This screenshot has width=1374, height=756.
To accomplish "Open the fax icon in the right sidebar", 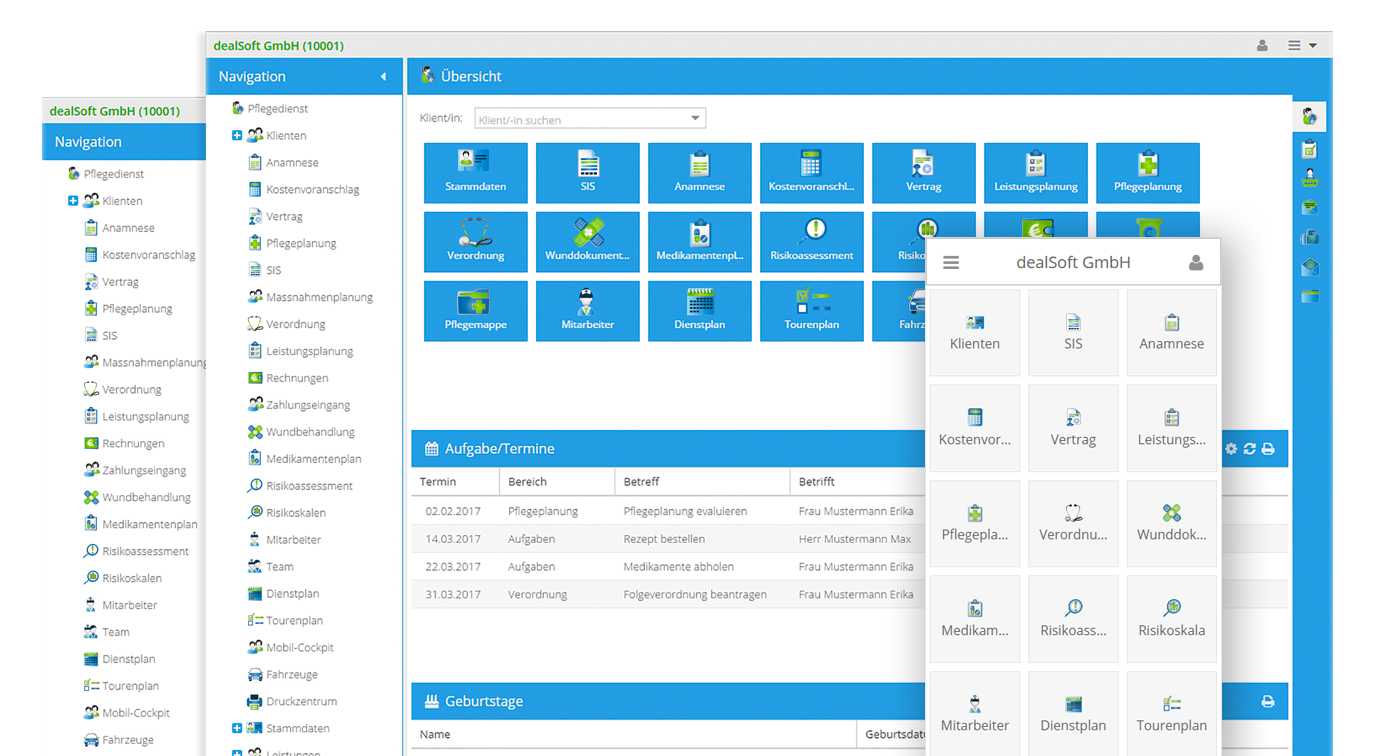I will coord(1310,237).
